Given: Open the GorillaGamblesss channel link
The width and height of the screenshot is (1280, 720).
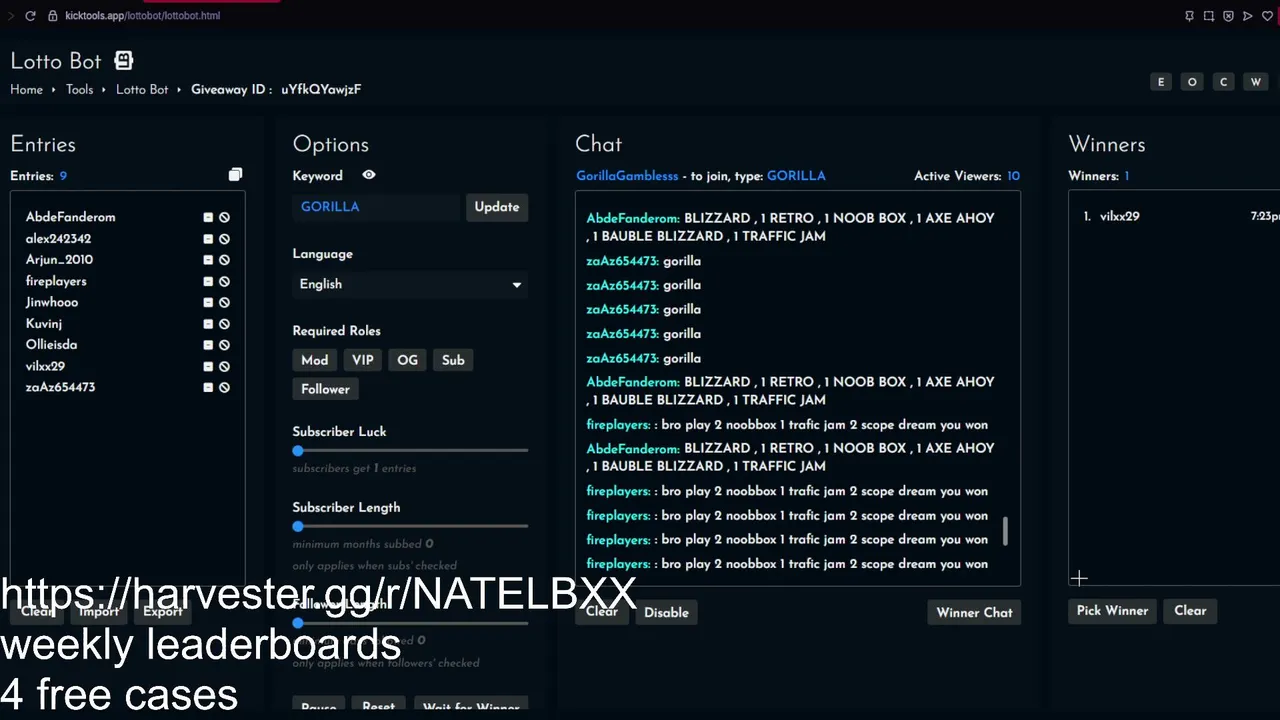Looking at the screenshot, I should point(627,176).
